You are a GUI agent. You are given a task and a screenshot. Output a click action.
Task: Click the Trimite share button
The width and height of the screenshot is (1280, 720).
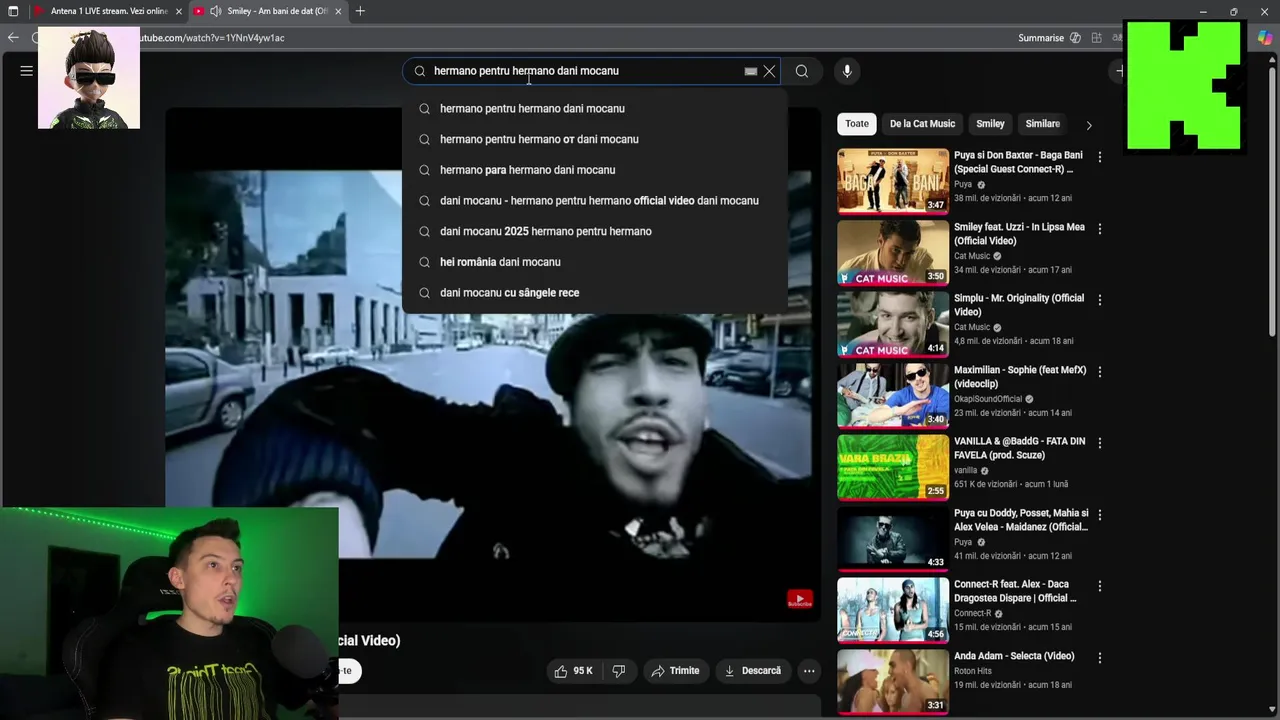click(x=675, y=671)
